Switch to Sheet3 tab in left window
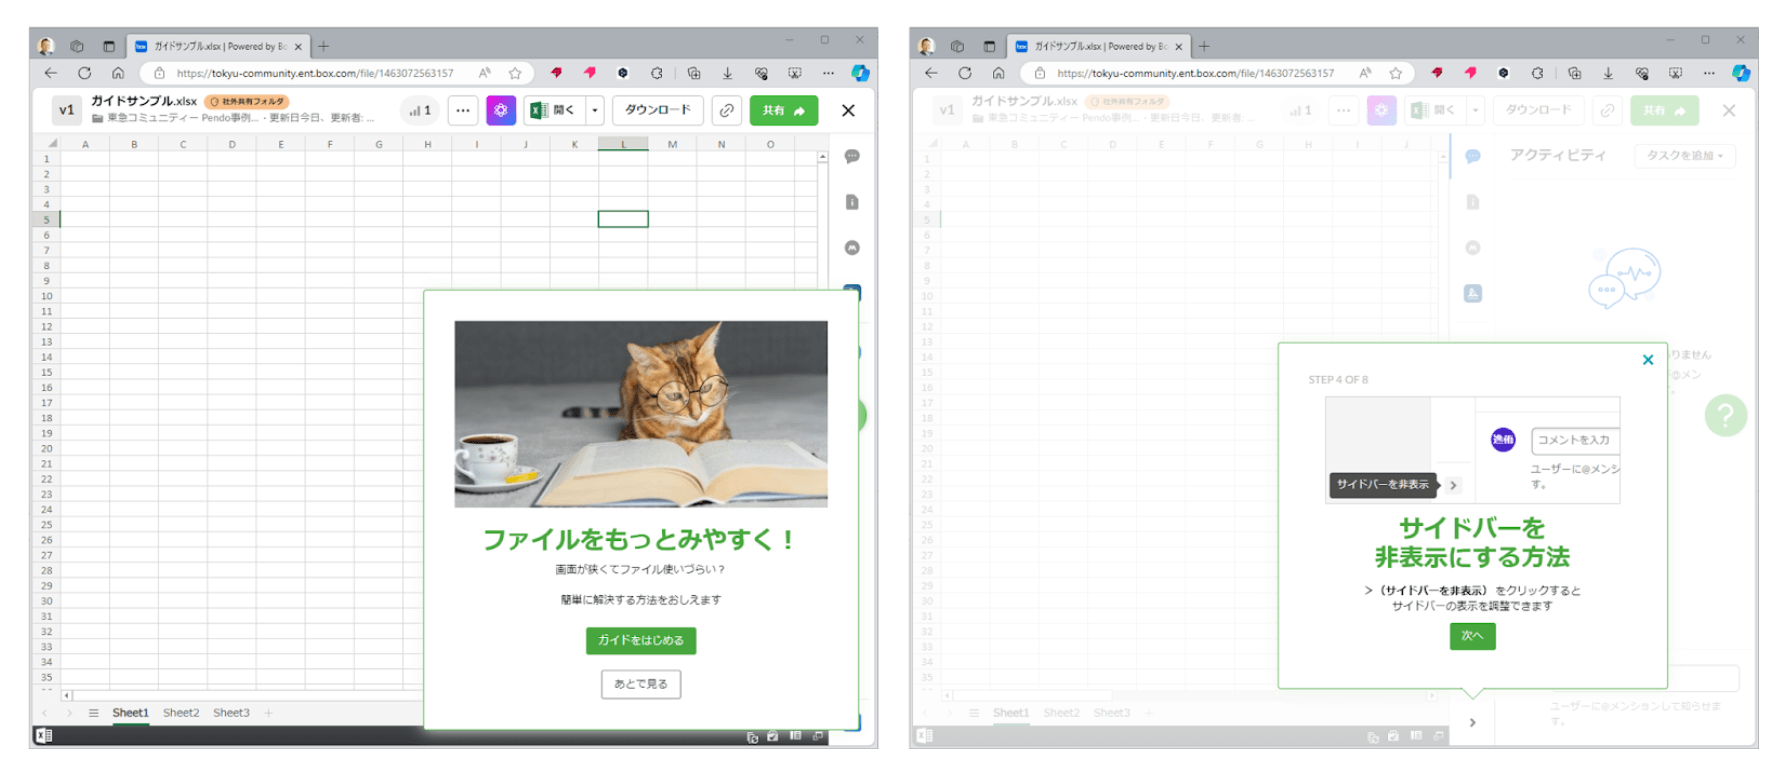Image resolution: width=1784 pixels, height=767 pixels. (231, 713)
